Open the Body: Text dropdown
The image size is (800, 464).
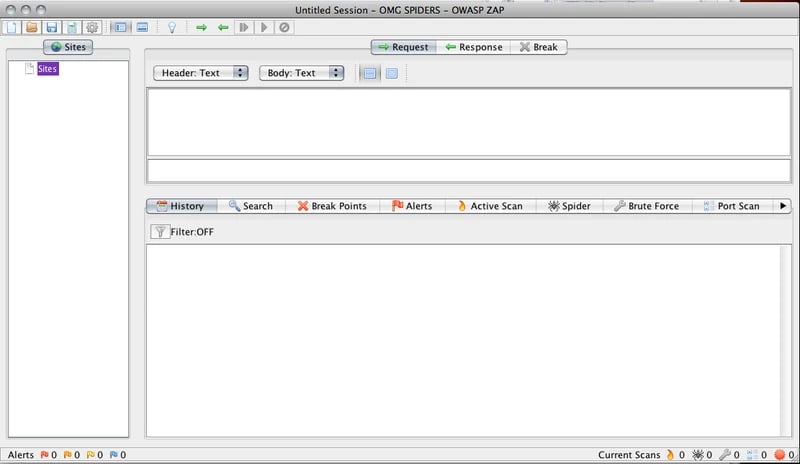click(x=301, y=73)
